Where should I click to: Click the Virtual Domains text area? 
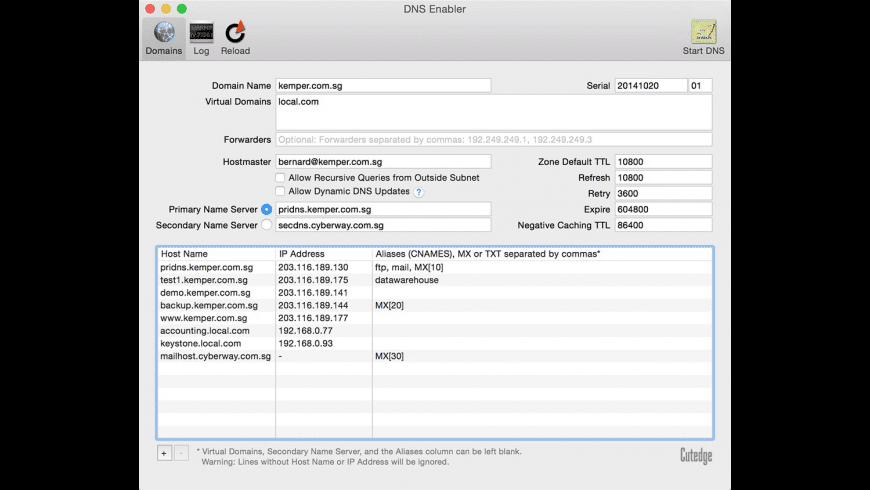coord(494,113)
